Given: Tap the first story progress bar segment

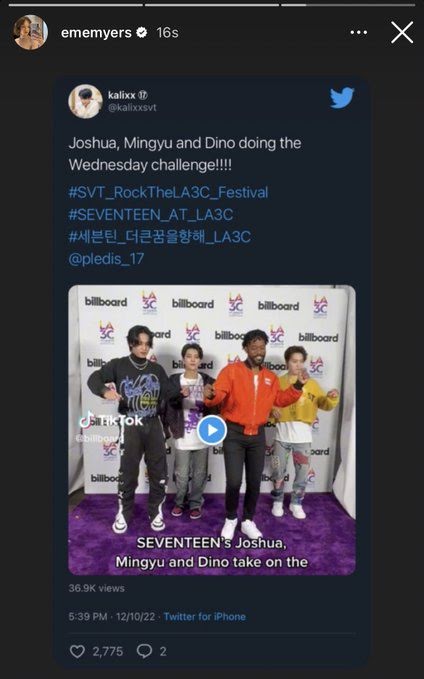Looking at the screenshot, I should click(x=75, y=5).
